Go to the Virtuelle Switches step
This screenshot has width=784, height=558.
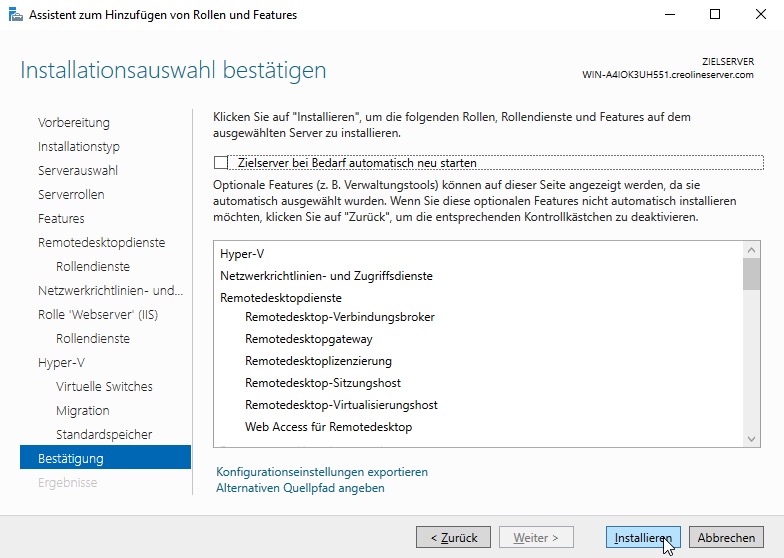coord(104,386)
